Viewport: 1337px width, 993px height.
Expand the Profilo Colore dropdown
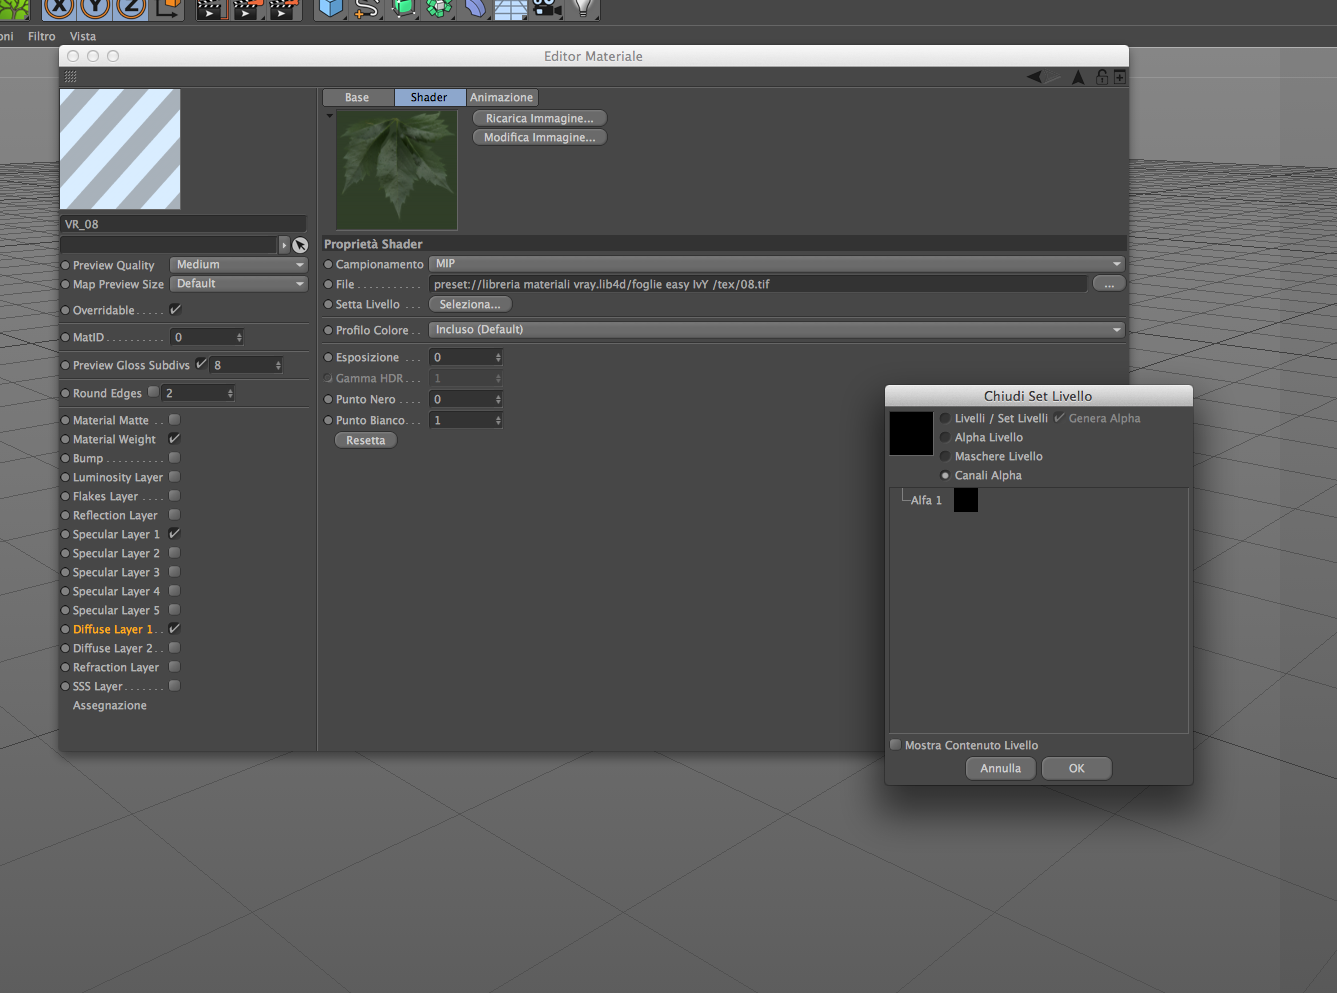click(x=777, y=330)
